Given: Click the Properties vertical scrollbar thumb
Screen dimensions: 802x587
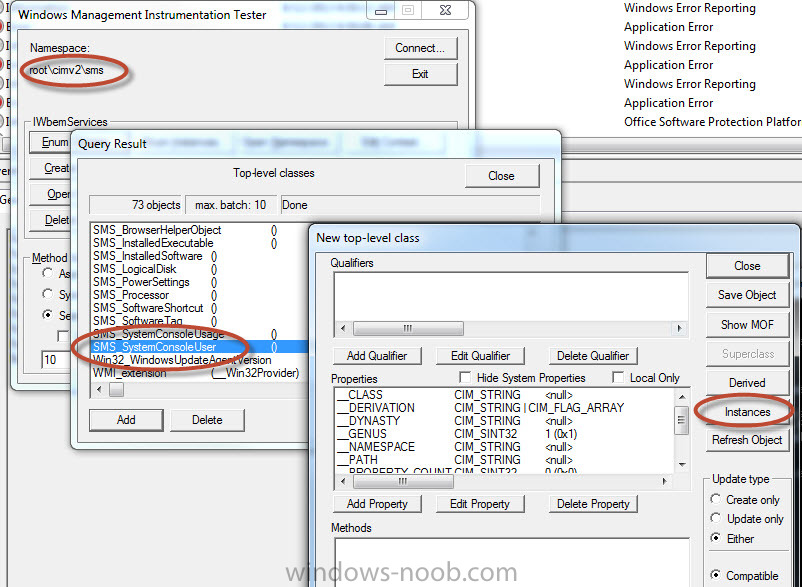Looking at the screenshot, I should (x=681, y=420).
